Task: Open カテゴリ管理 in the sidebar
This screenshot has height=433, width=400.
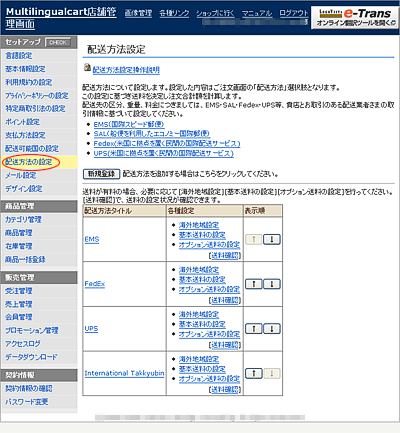Action: click(23, 220)
